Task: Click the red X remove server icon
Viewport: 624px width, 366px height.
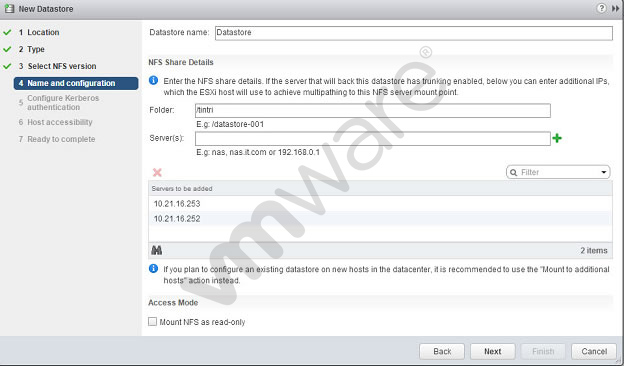Action: 157,172
